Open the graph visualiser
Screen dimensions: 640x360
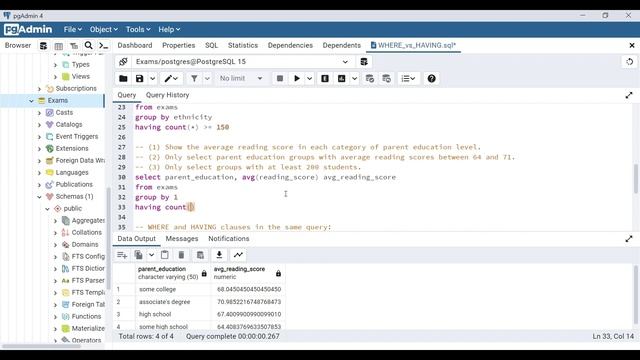coord(238,255)
